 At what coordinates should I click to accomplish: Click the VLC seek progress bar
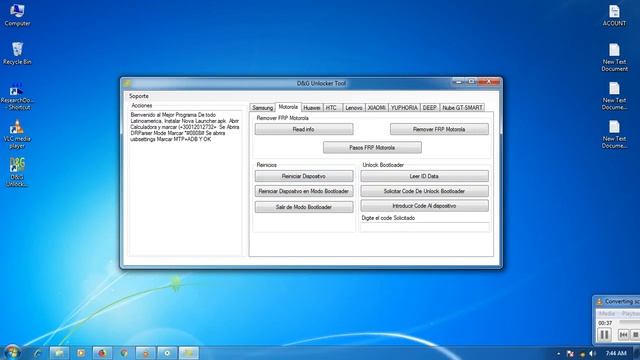pyautogui.click(x=629, y=322)
